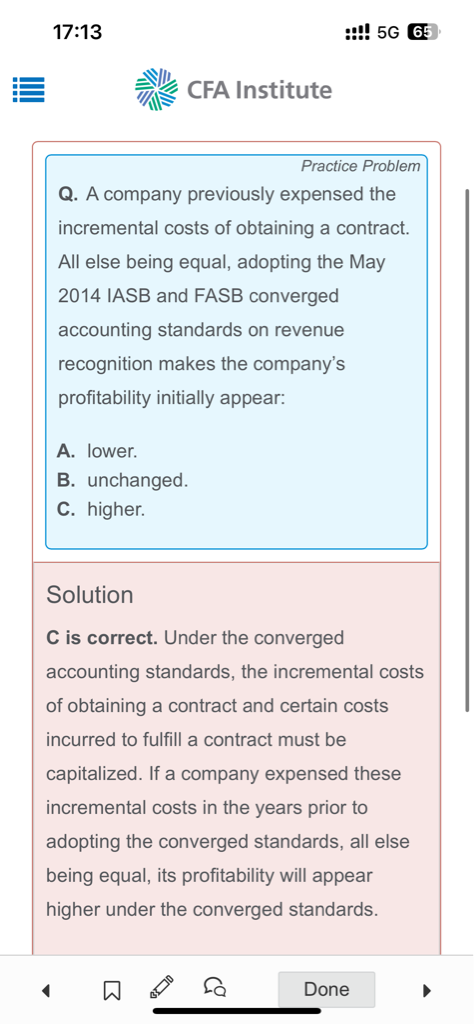
Task: Select answer B. unchanged.
Action: tap(123, 480)
